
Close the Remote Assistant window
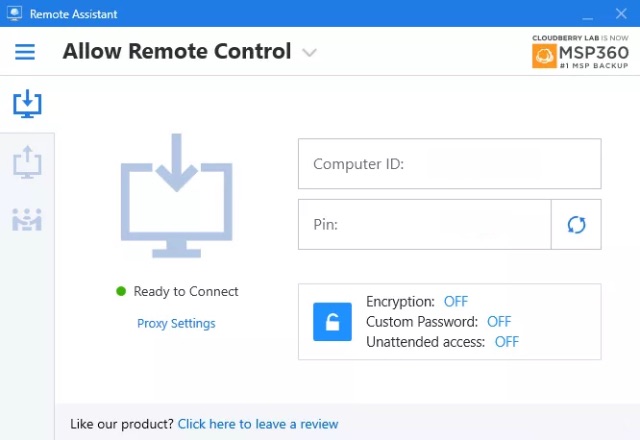(x=621, y=13)
